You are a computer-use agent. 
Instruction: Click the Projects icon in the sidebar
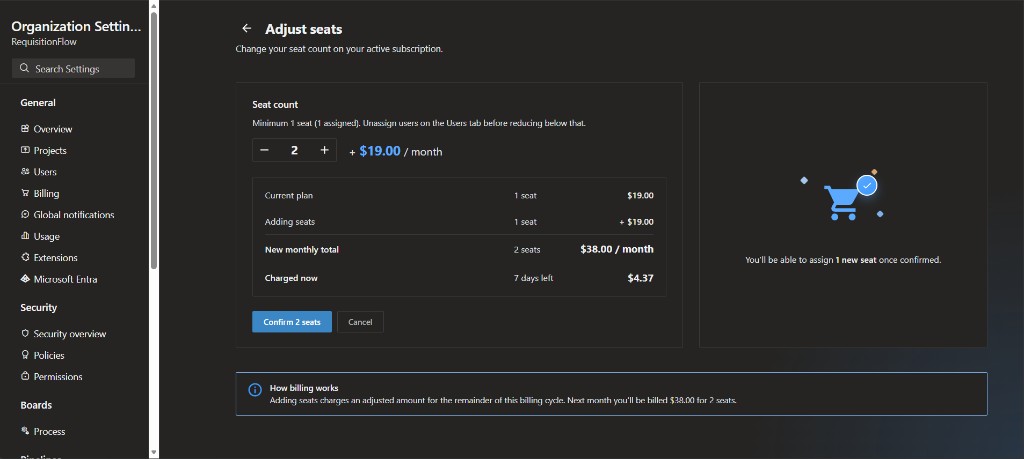pos(25,150)
